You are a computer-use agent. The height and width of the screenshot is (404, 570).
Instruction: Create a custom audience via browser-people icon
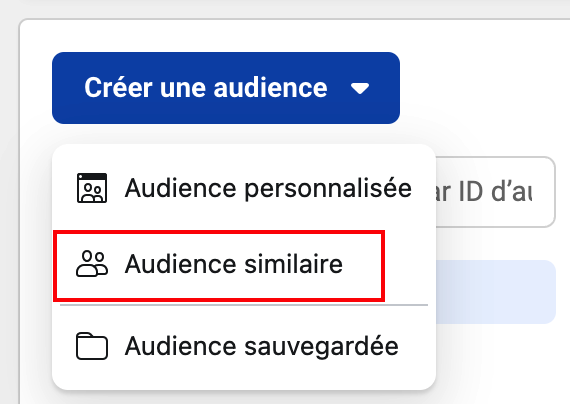click(x=92, y=188)
